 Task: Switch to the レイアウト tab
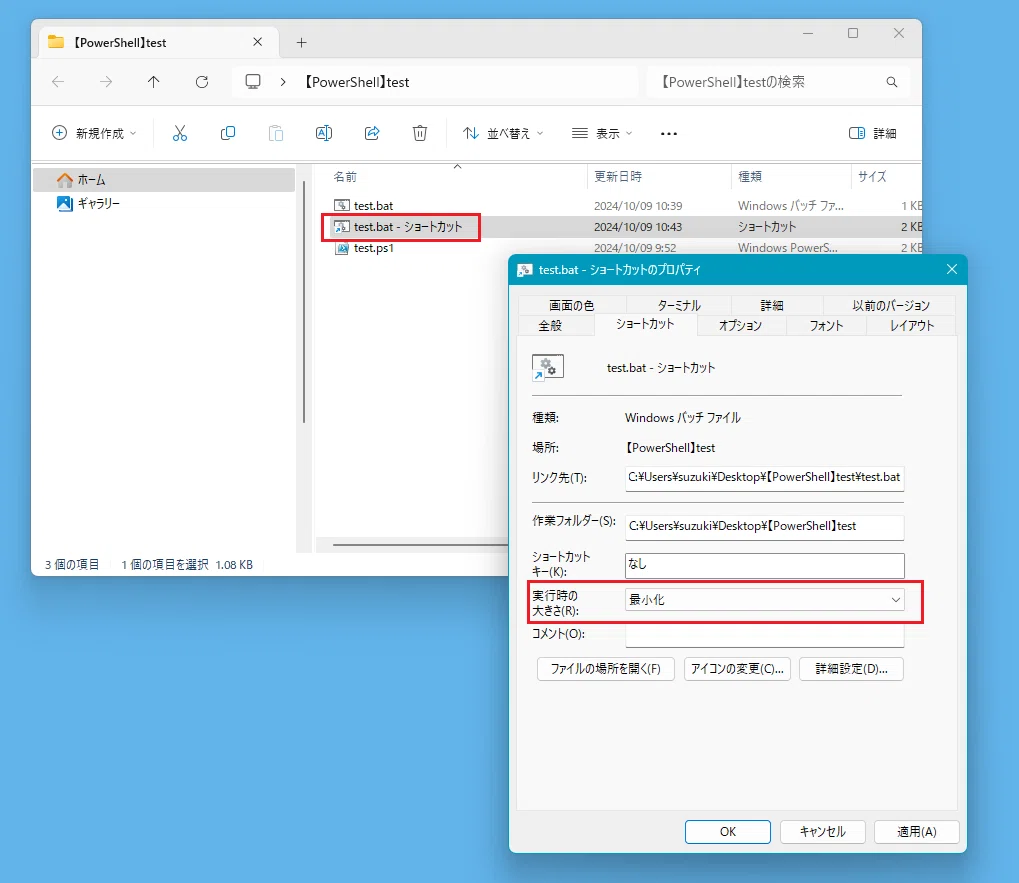click(912, 326)
